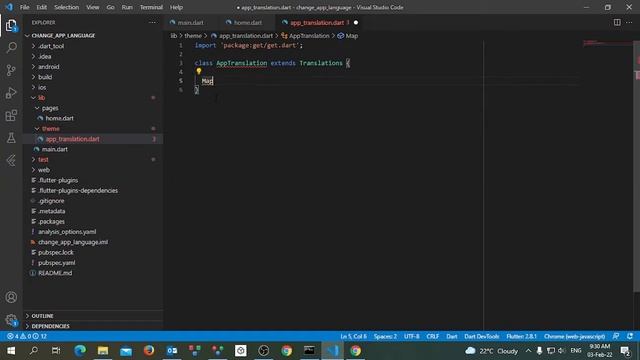Open the Search view in activity bar
Screen dimensions: 640x360
pyautogui.click(x=11, y=48)
